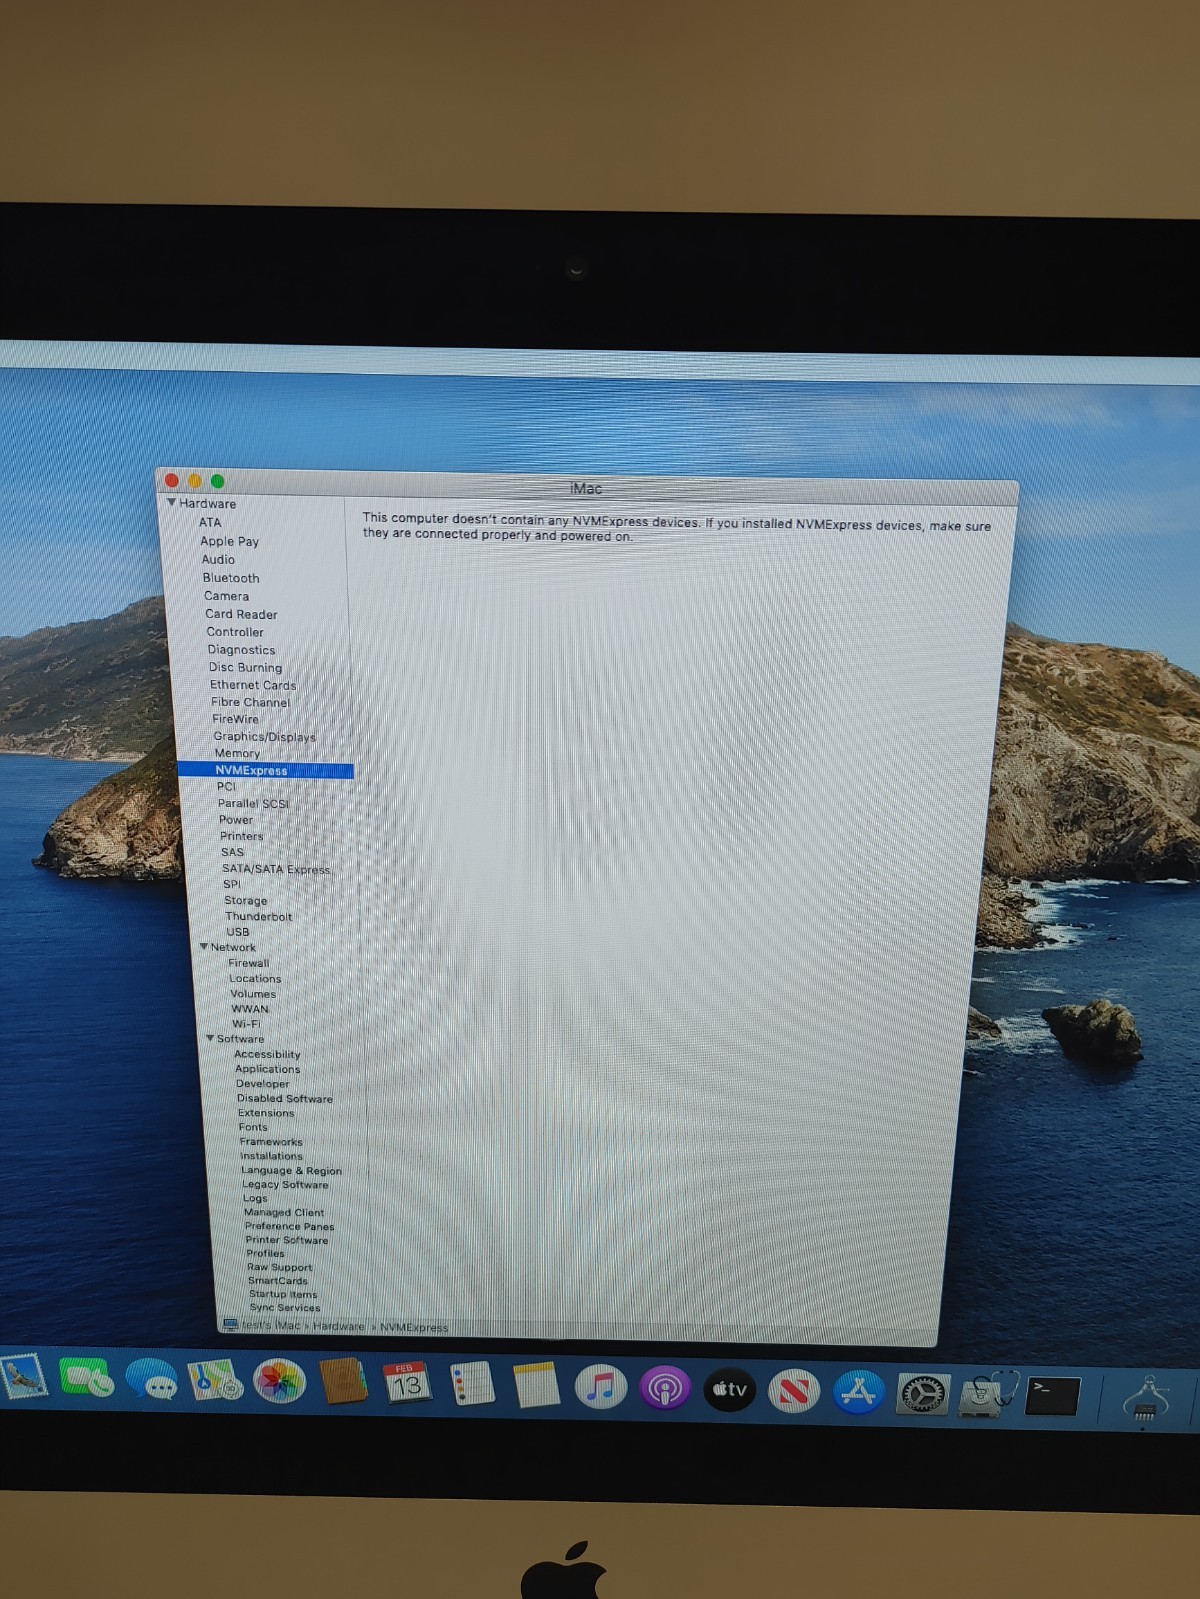
Task: Open Messages in the dock
Action: [152, 1380]
